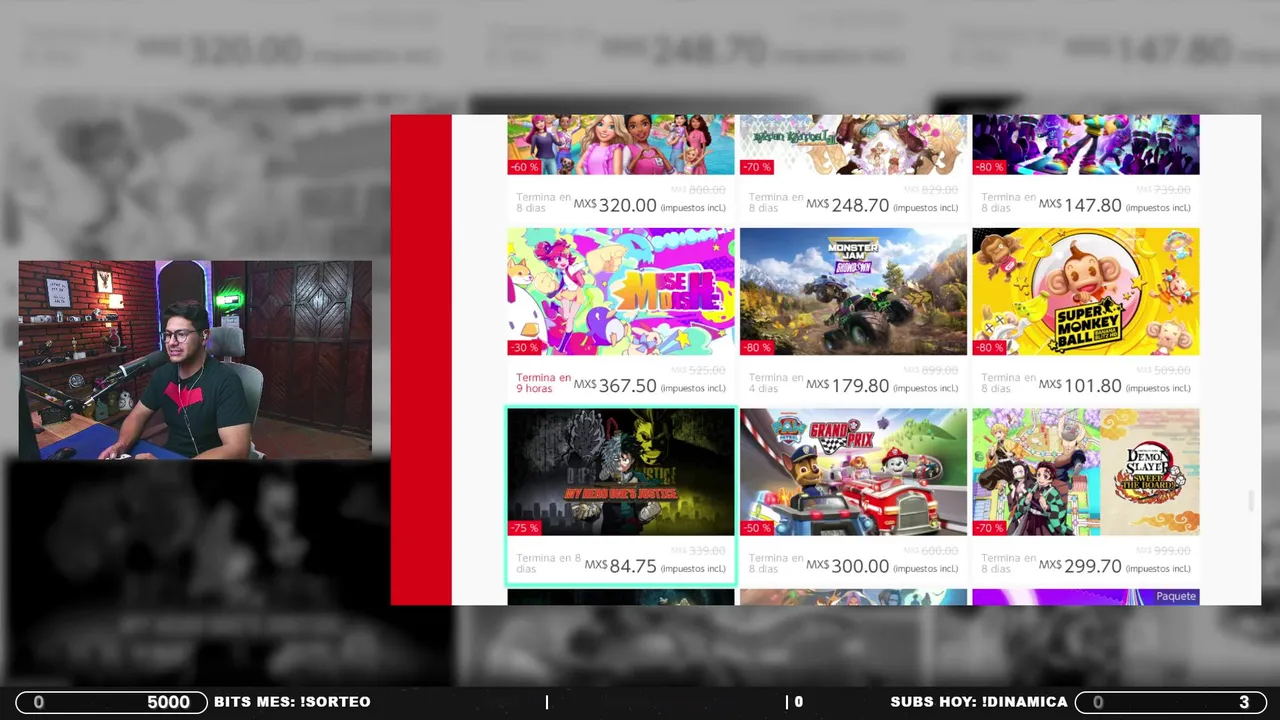Open the Muse Dash game thumbnail
This screenshot has width=1280, height=720.
[620, 291]
